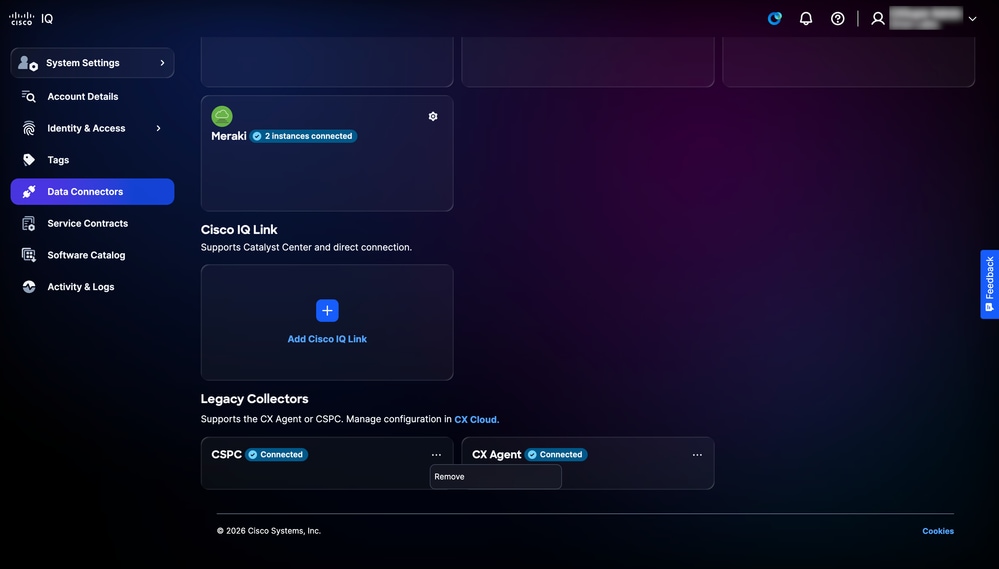
Task: Click the CSPC card title
Action: [226, 454]
